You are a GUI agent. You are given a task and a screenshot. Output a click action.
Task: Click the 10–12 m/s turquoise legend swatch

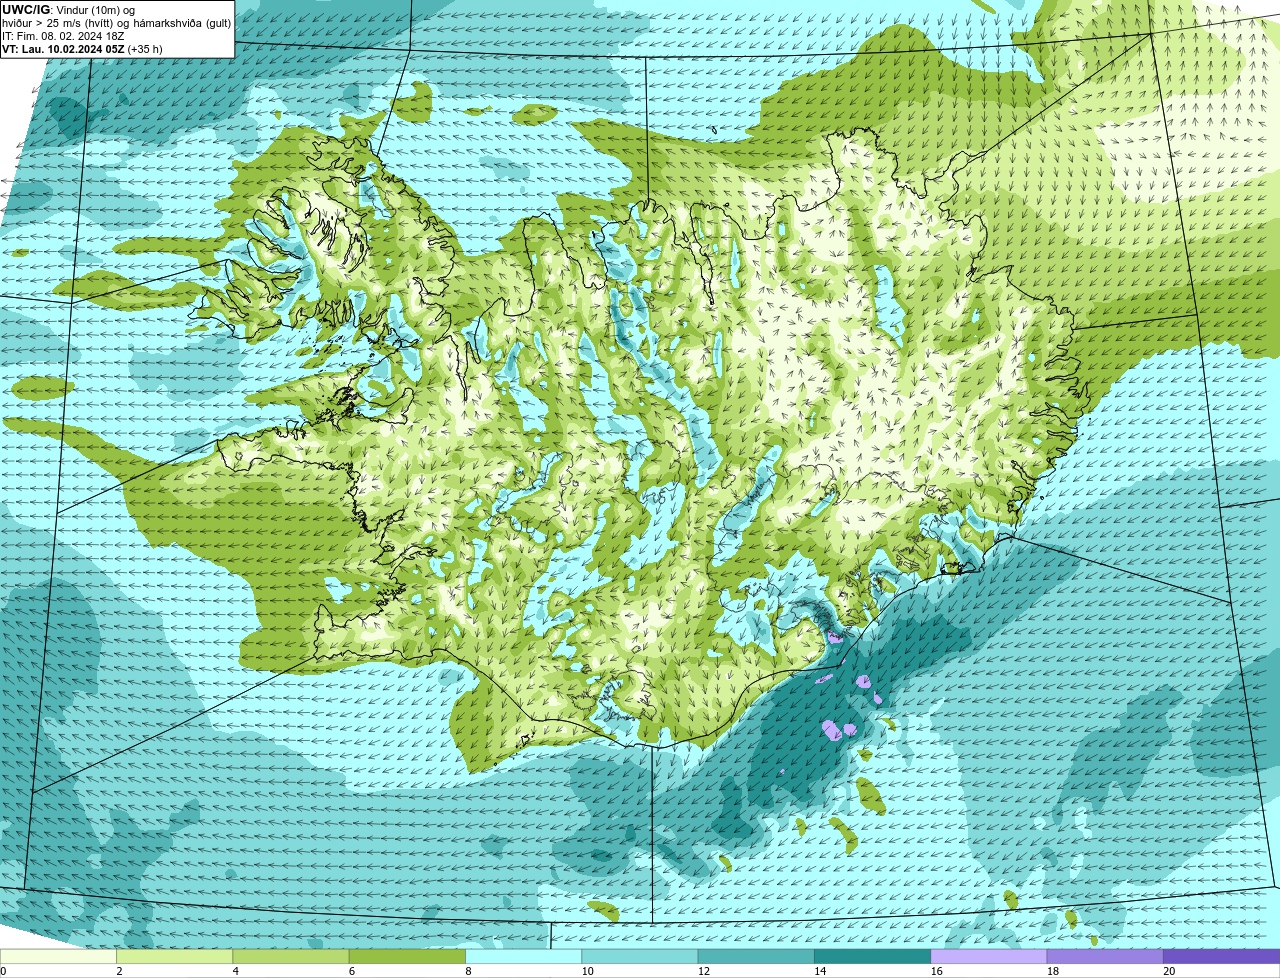point(640,956)
